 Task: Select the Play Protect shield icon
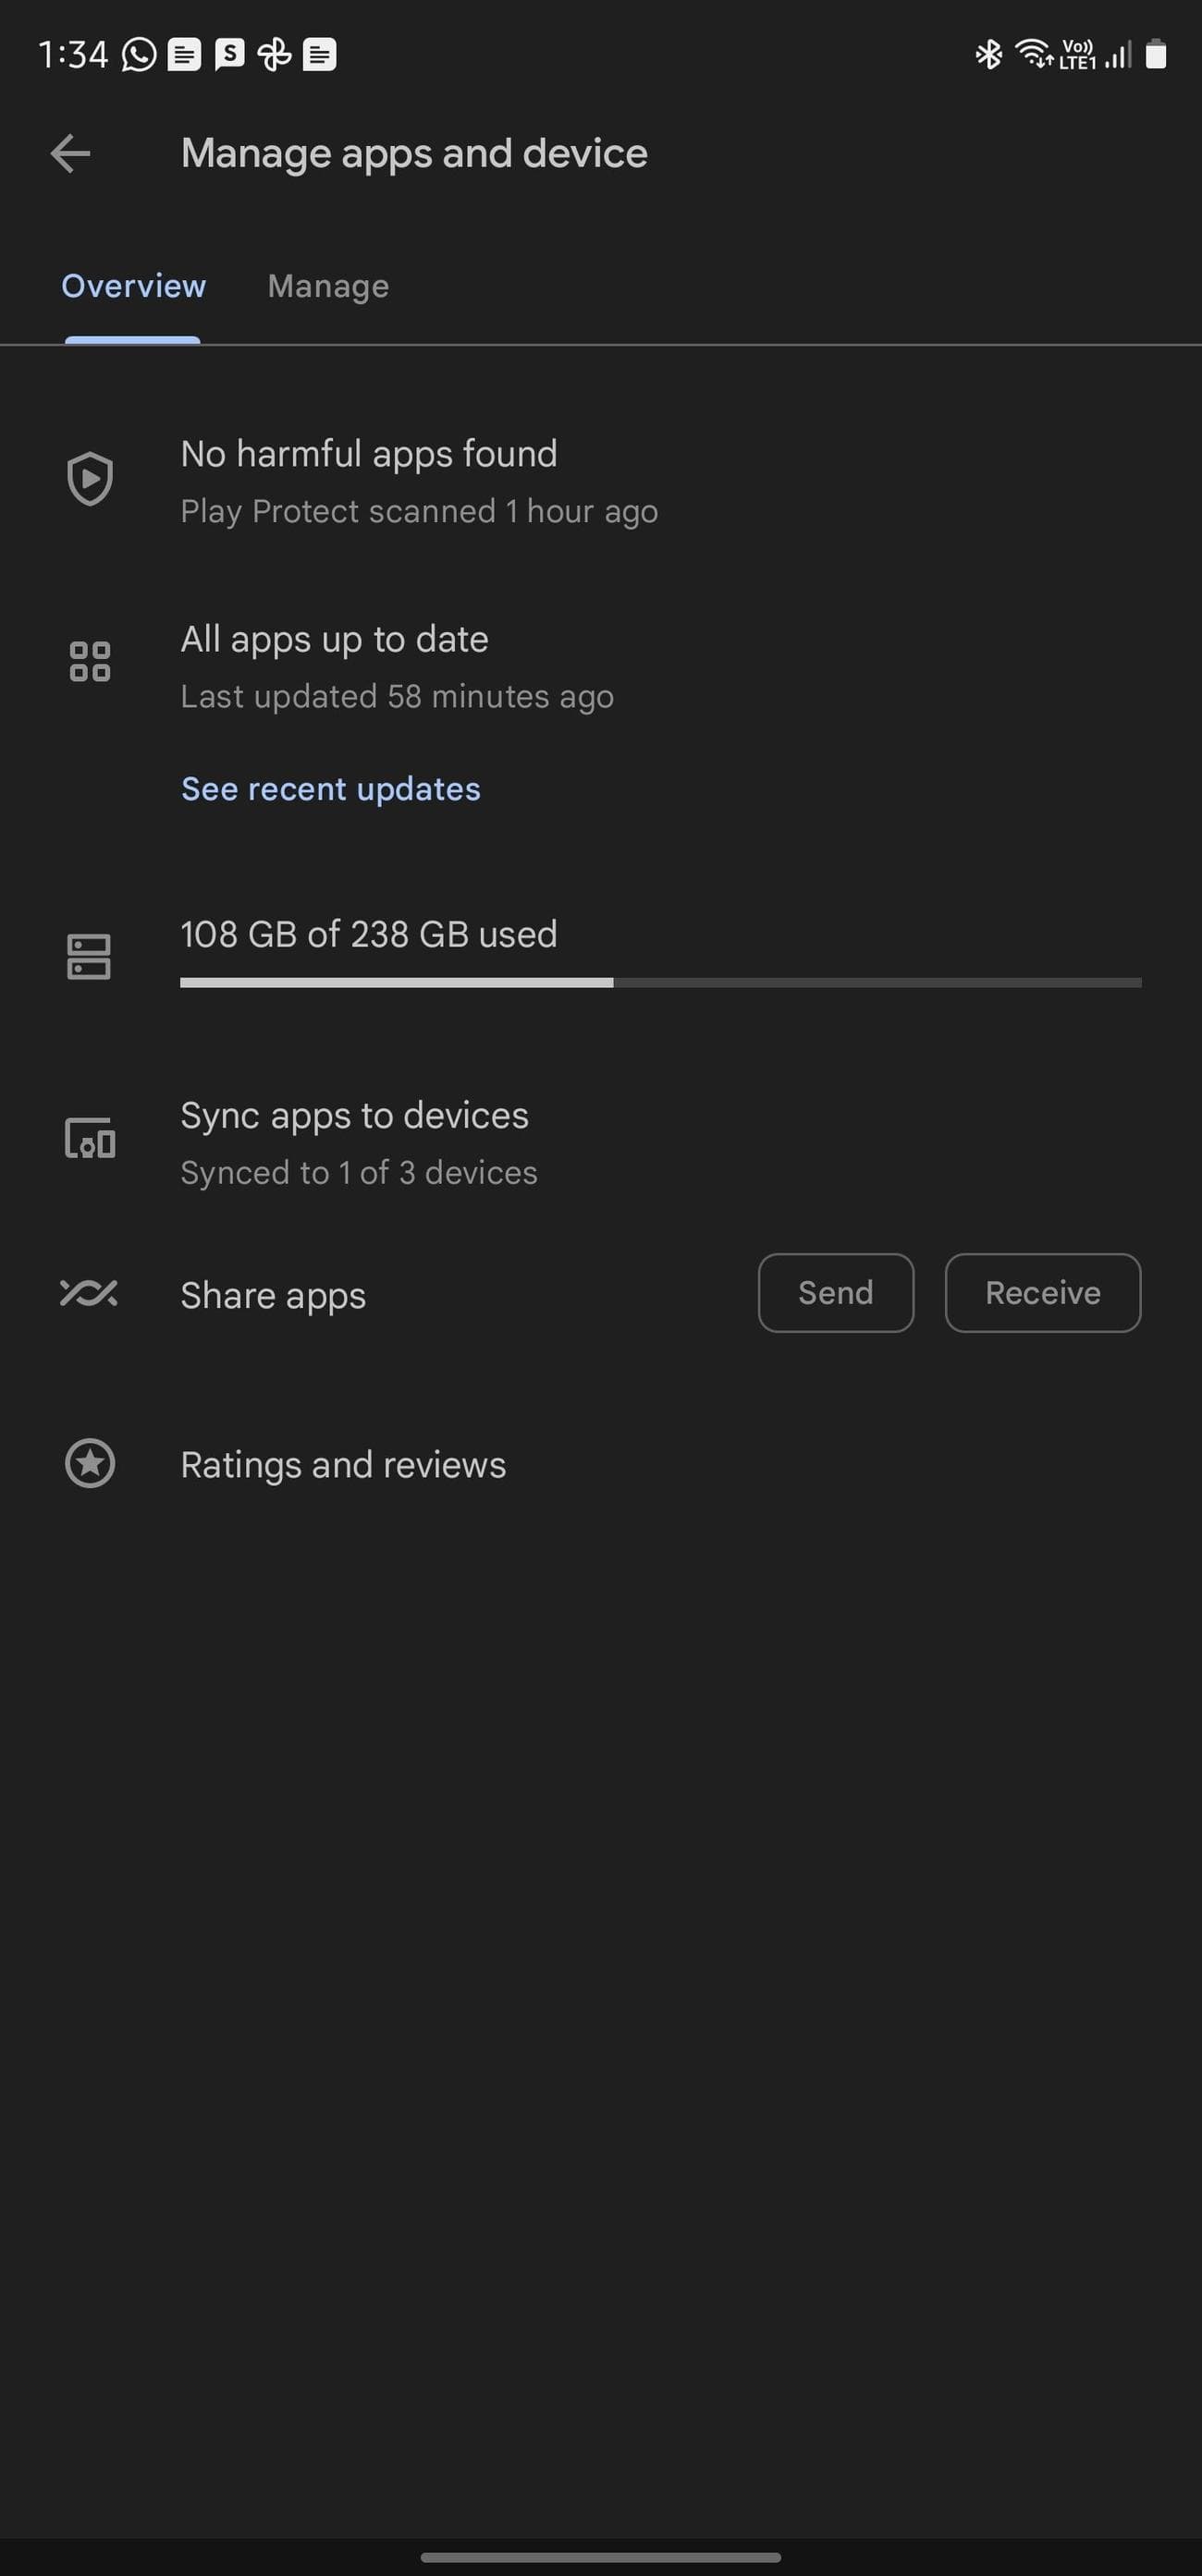(90, 478)
